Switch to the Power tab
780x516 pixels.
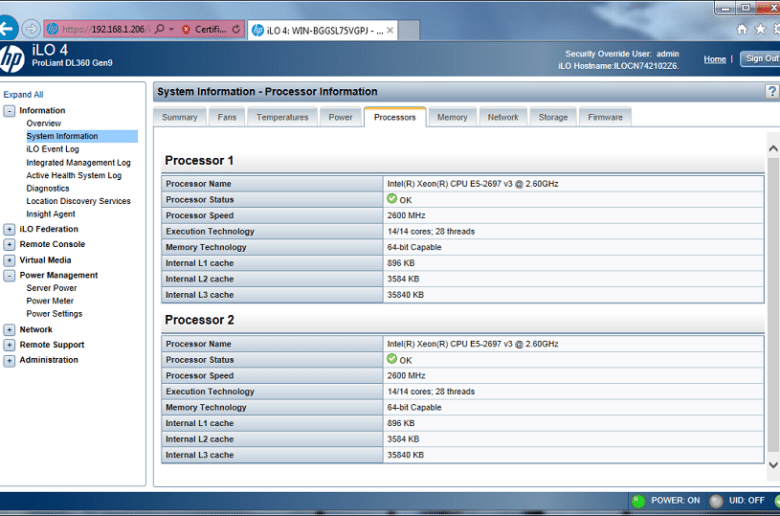(340, 117)
